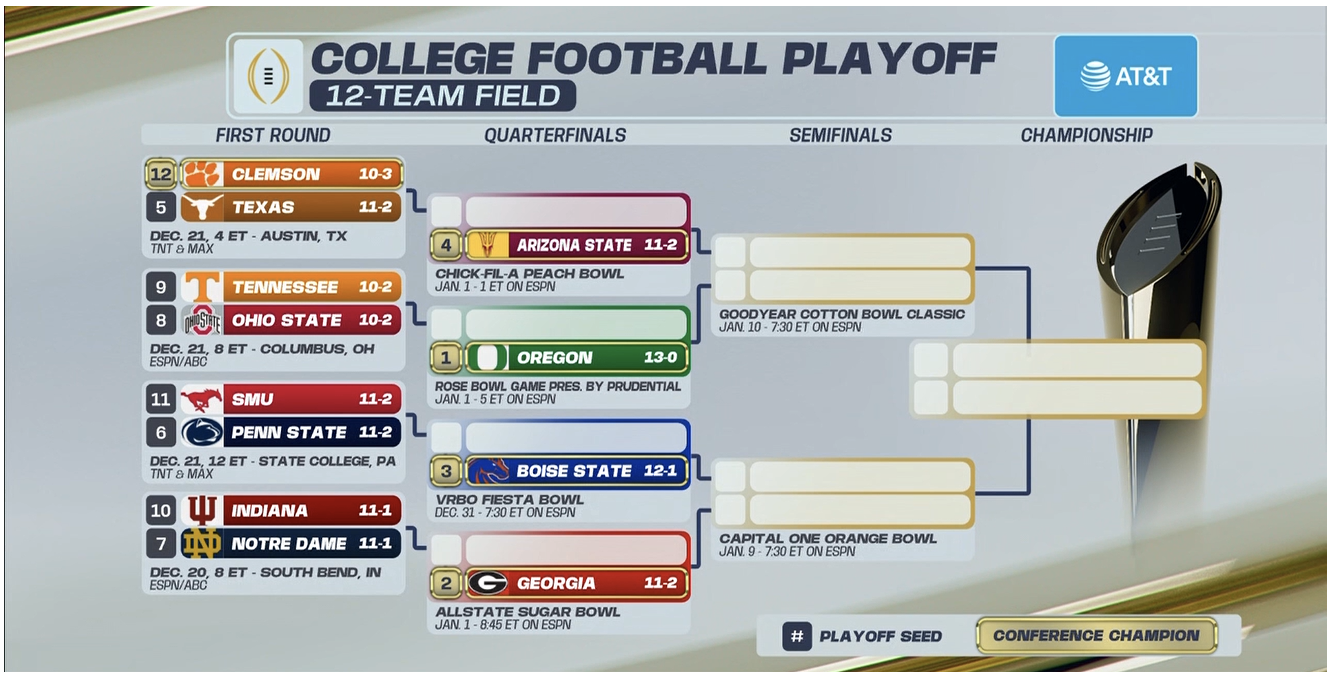The height and width of the screenshot is (674, 1328).
Task: Click the Indiana number 10 seed box
Action: pyautogui.click(x=160, y=511)
